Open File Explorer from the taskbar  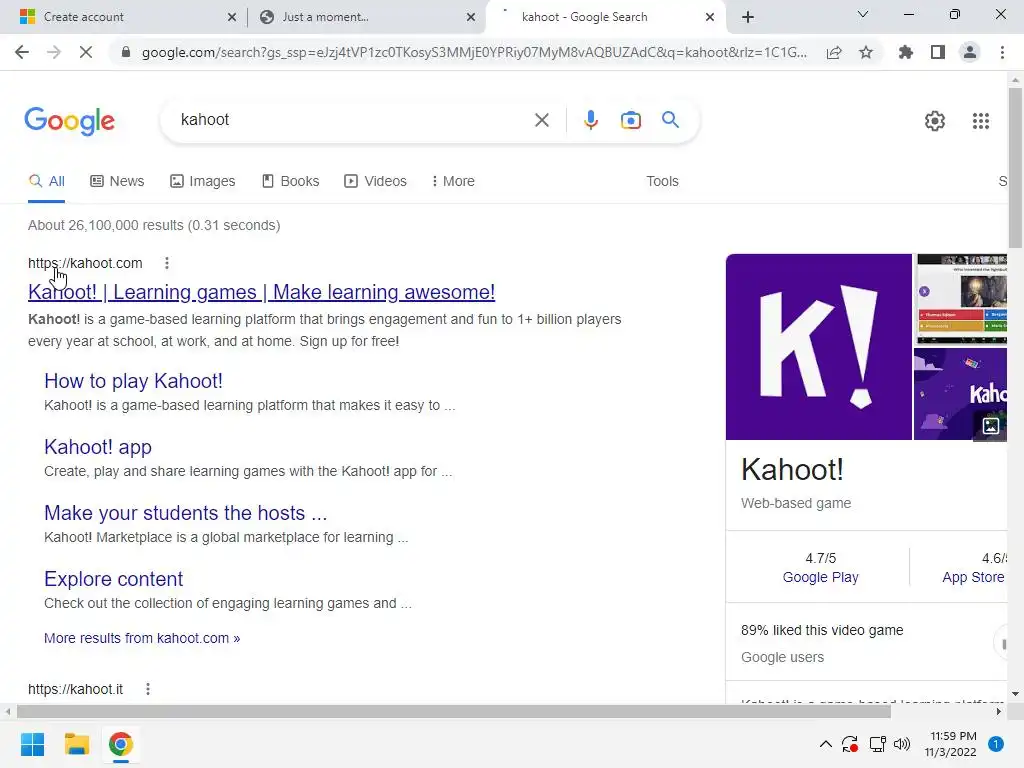point(76,744)
